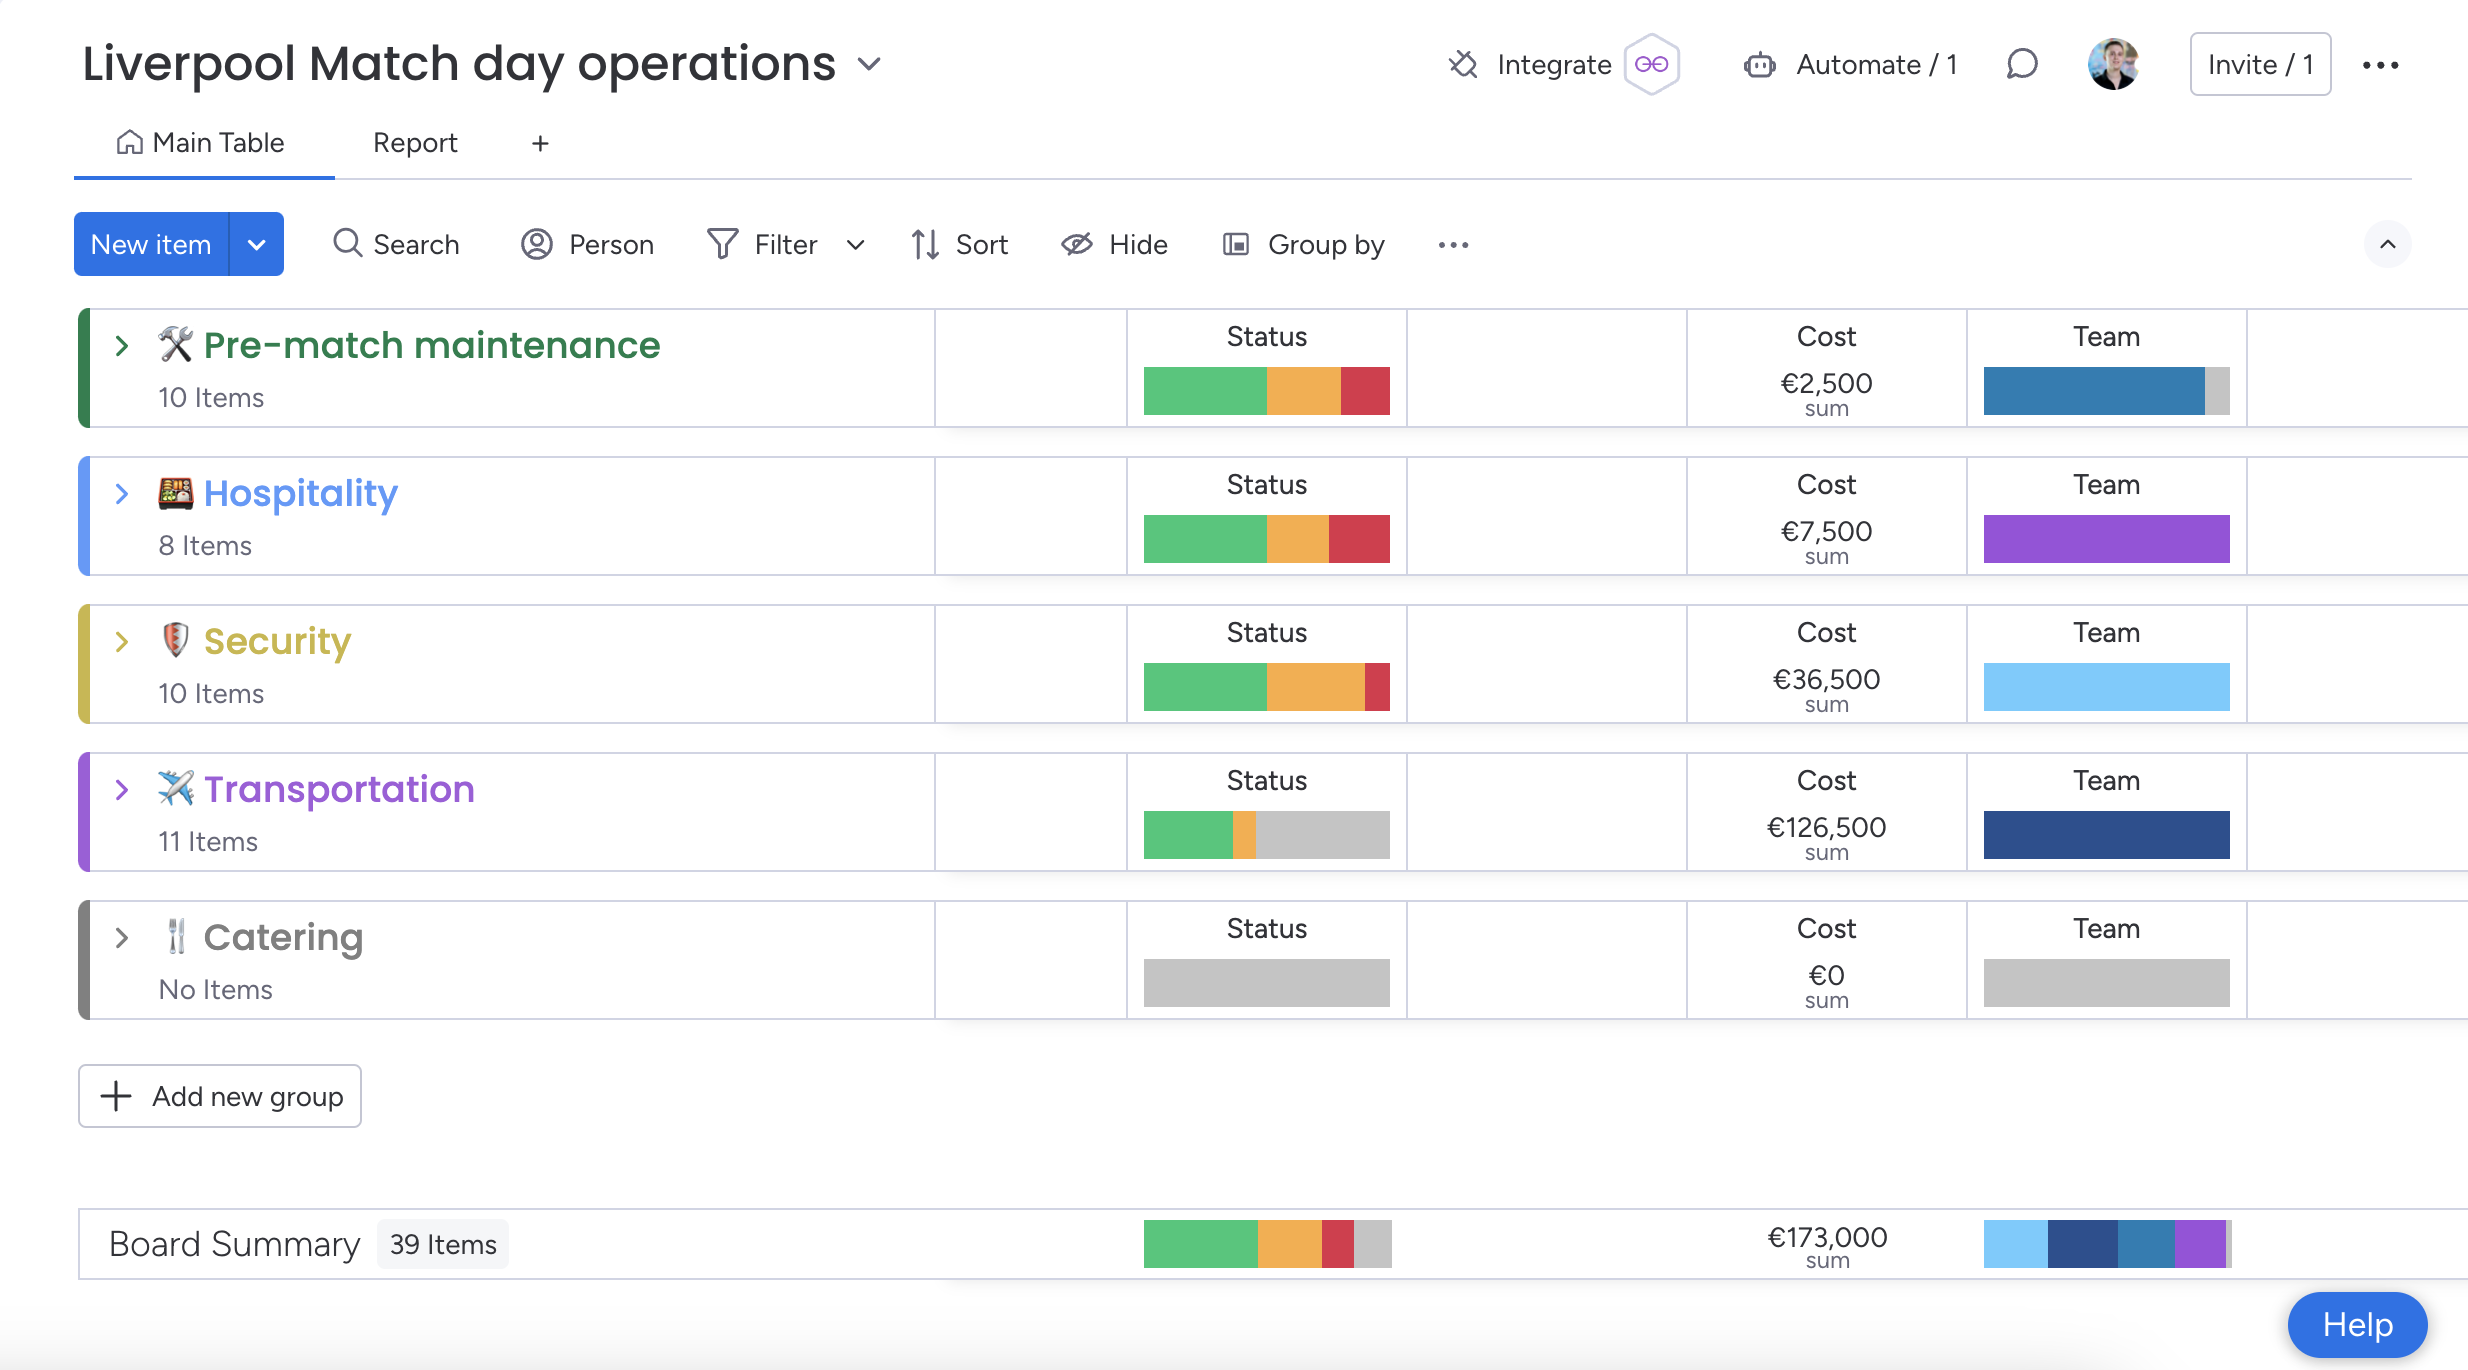The height and width of the screenshot is (1370, 2468).
Task: Open the board discussion chat bubble
Action: coord(2021,65)
